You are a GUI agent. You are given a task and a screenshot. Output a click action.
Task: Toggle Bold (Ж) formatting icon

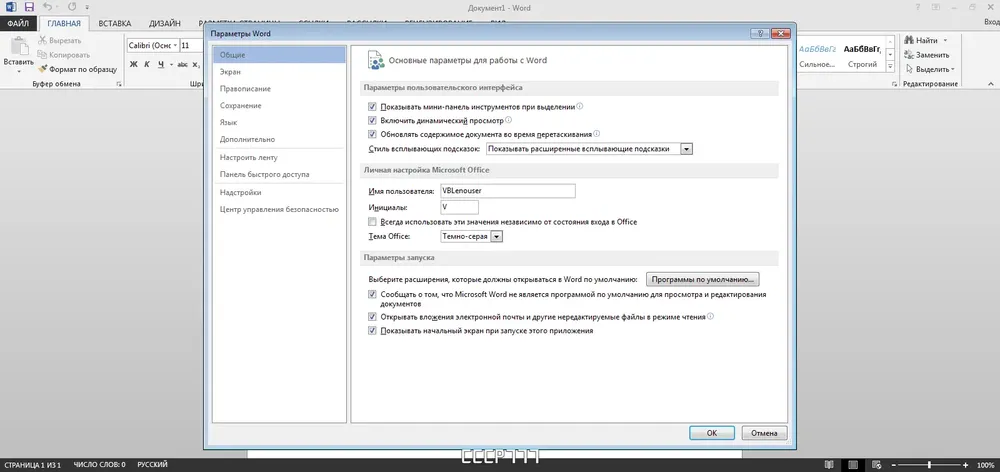134,64
